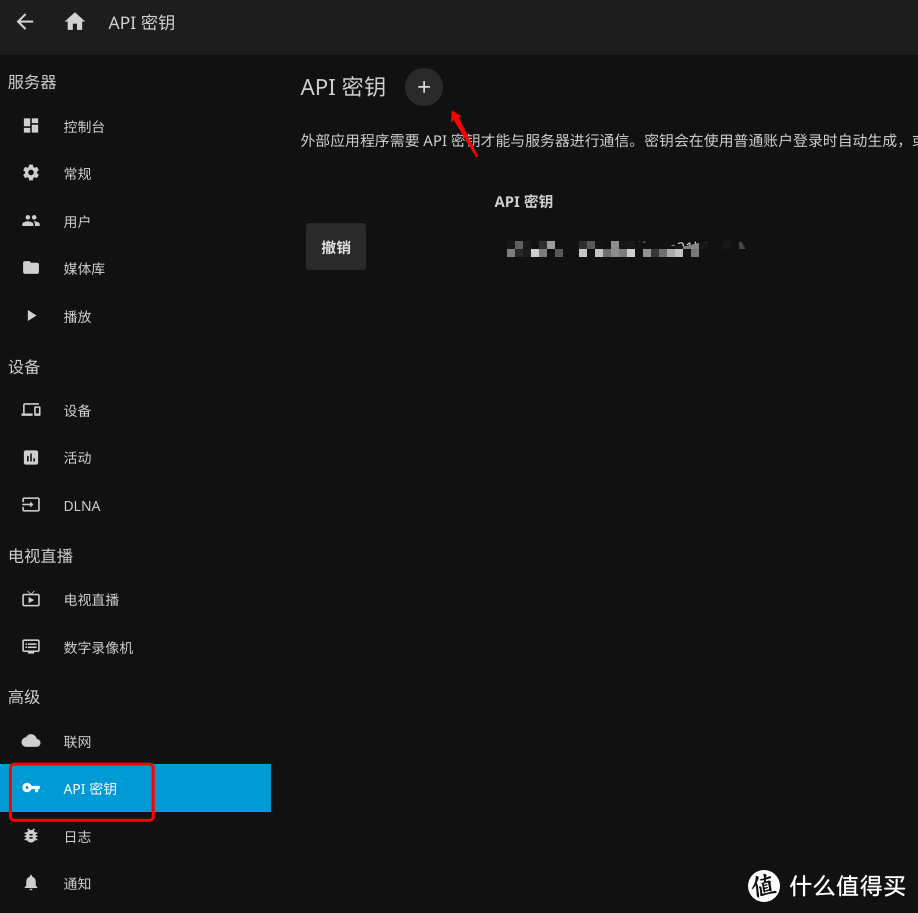Viewport: 918px width, 913px height.
Task: Click the 用户 users icon
Action: click(31, 221)
